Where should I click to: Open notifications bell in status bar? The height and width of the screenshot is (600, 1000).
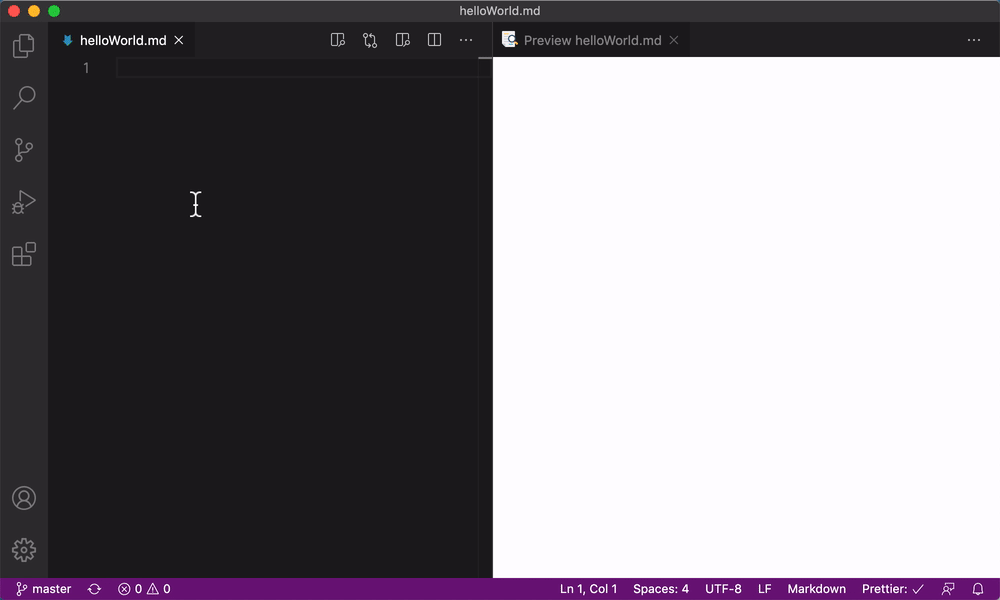pos(978,589)
